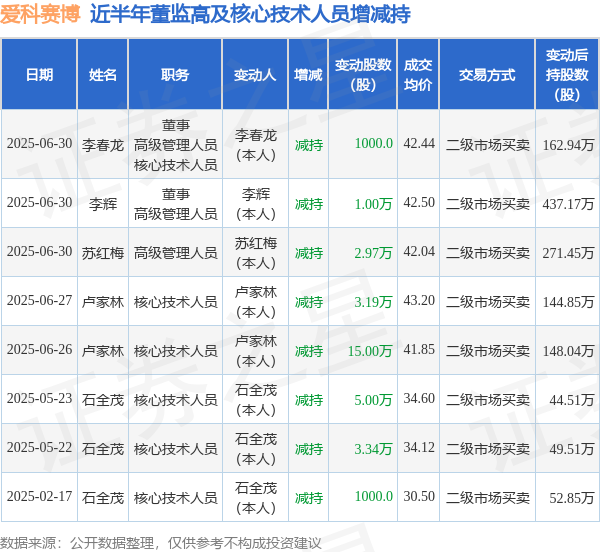600x552 pixels.
Task: Select the 李辉 name cell
Action: click(103, 204)
